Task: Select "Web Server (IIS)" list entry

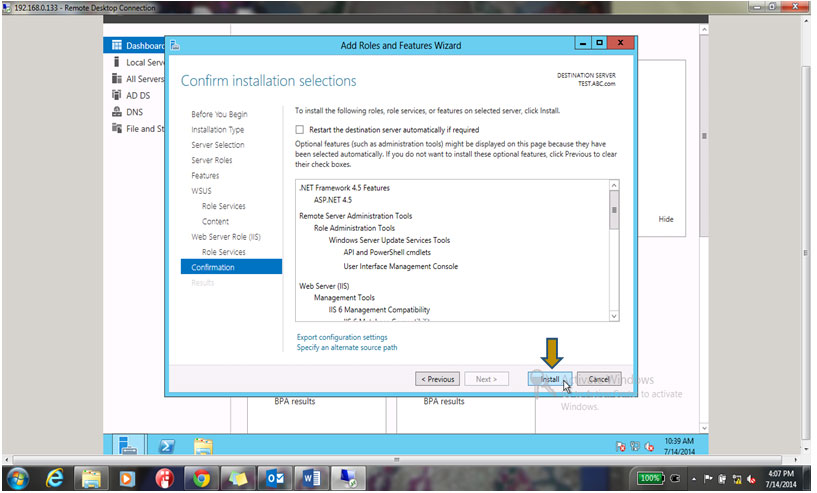Action: coord(324,286)
